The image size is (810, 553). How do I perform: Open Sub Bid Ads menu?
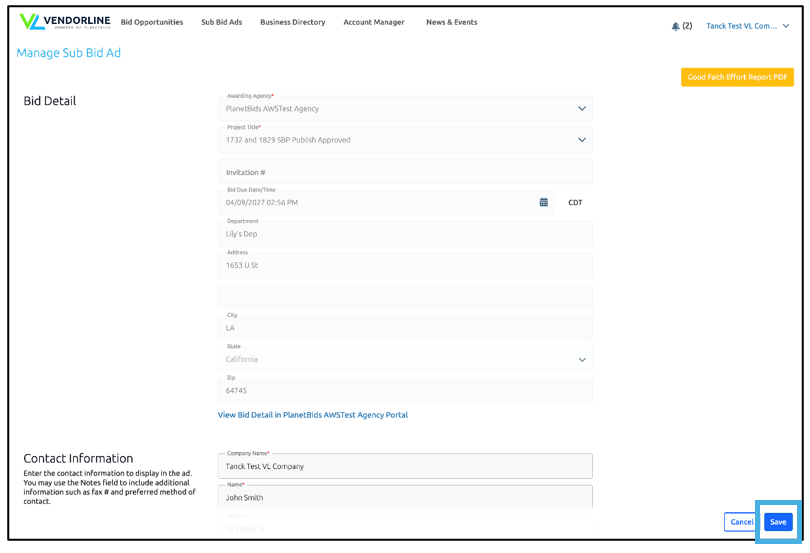point(222,22)
